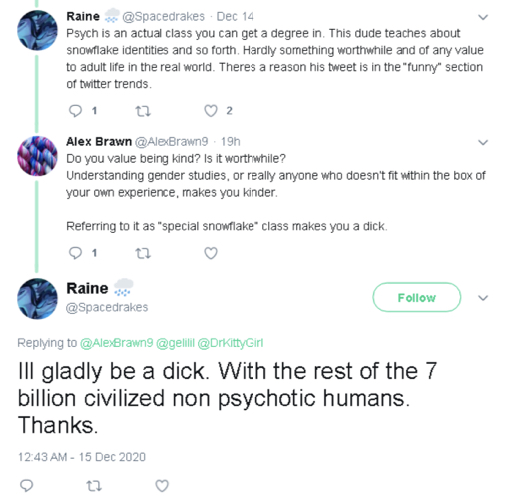The width and height of the screenshot is (512, 503).
Task: Open Raine's avatar in the main tweet
Action: (37, 299)
